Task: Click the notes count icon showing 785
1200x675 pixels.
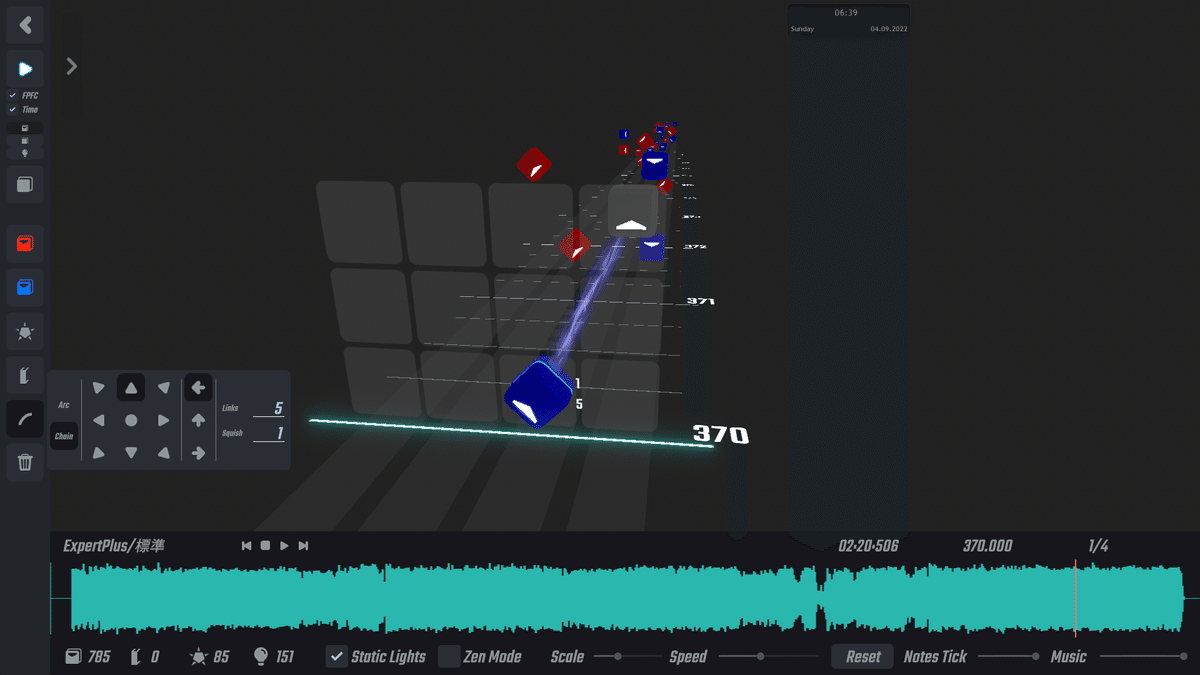Action: point(72,657)
